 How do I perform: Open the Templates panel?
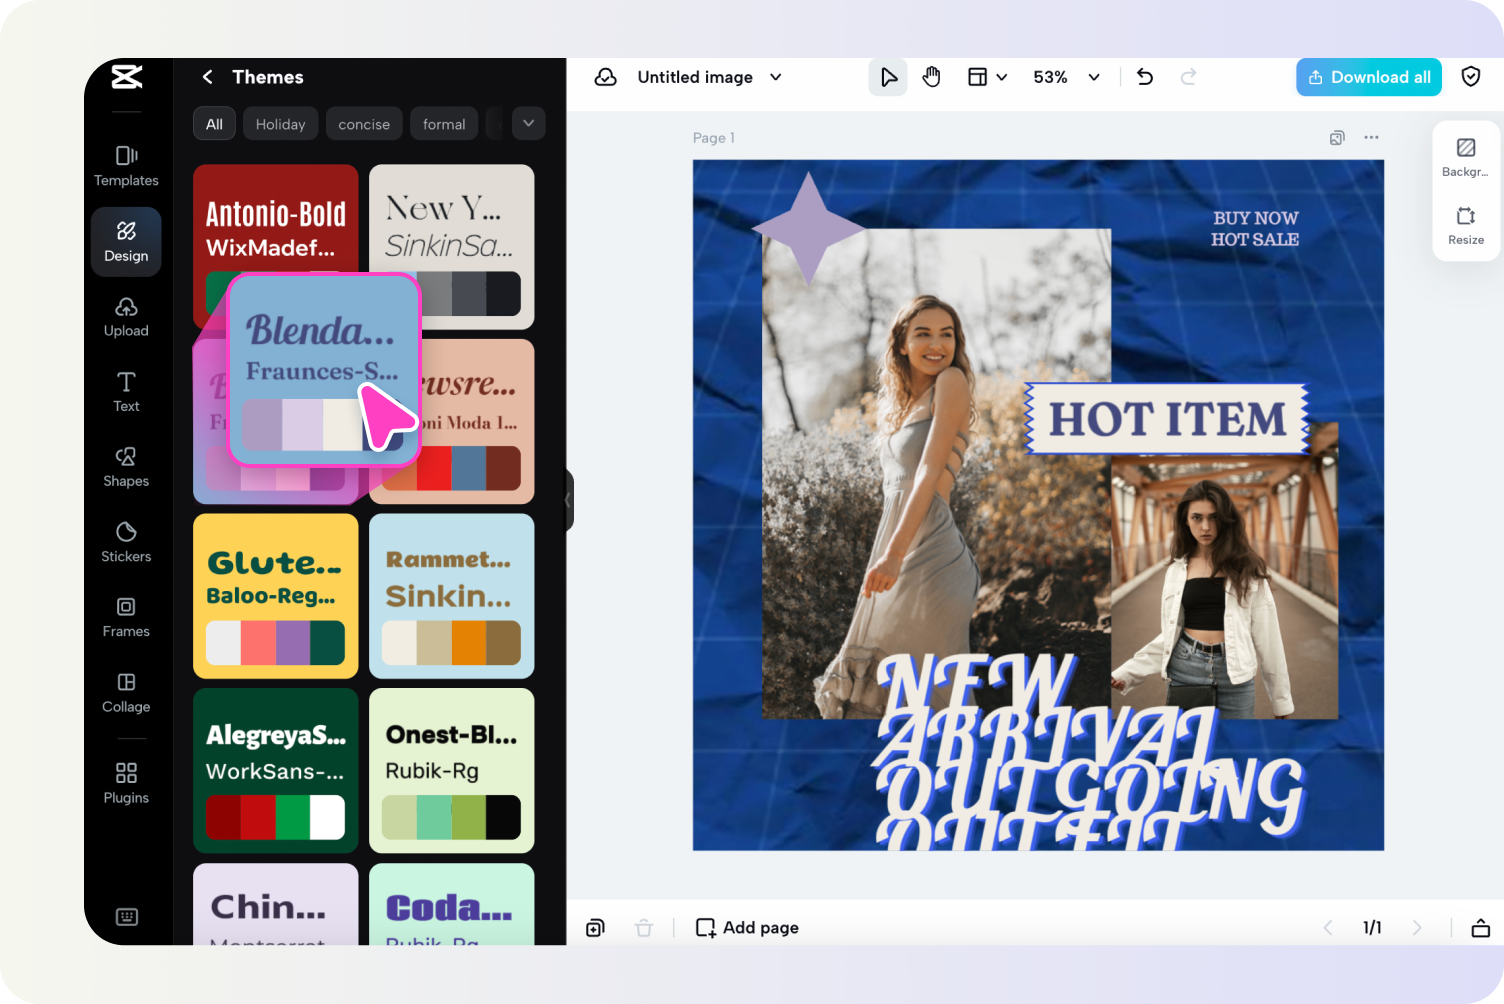[x=125, y=166]
